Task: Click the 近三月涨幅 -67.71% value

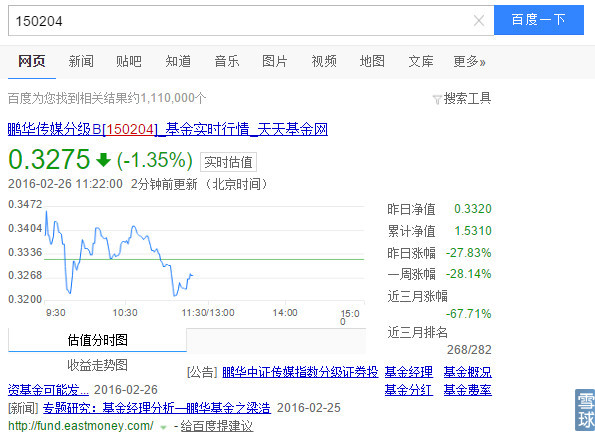Action: point(468,314)
